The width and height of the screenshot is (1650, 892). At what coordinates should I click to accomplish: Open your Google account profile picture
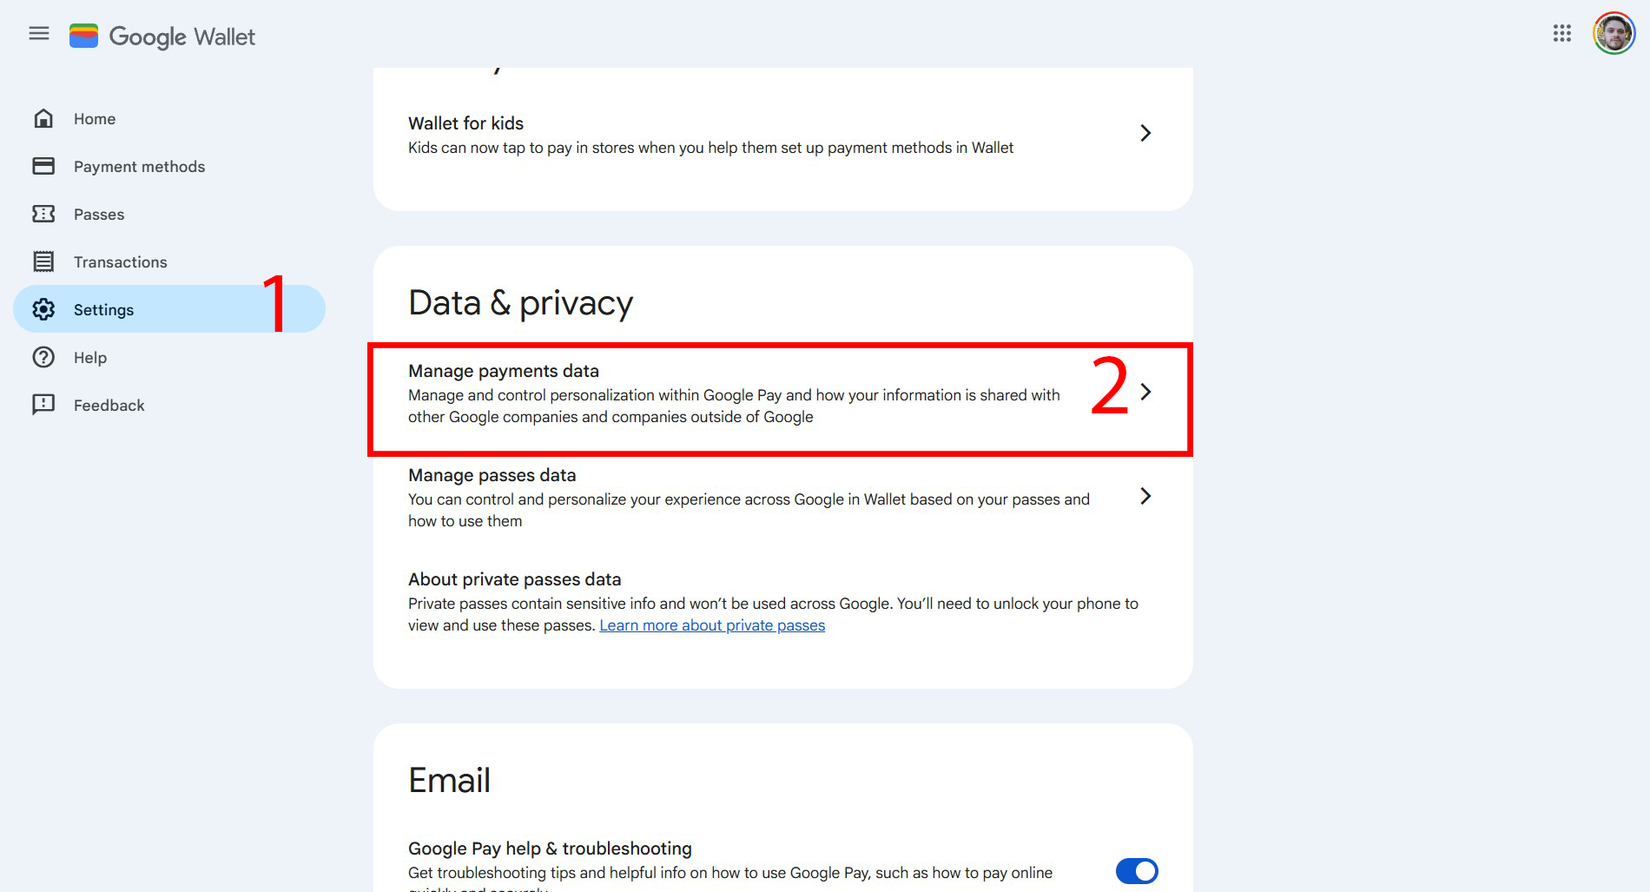1613,32
